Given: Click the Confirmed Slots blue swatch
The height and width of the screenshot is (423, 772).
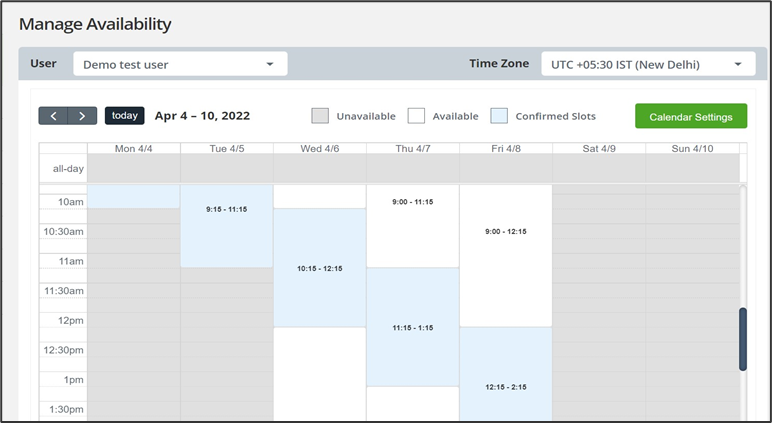Looking at the screenshot, I should pos(499,116).
